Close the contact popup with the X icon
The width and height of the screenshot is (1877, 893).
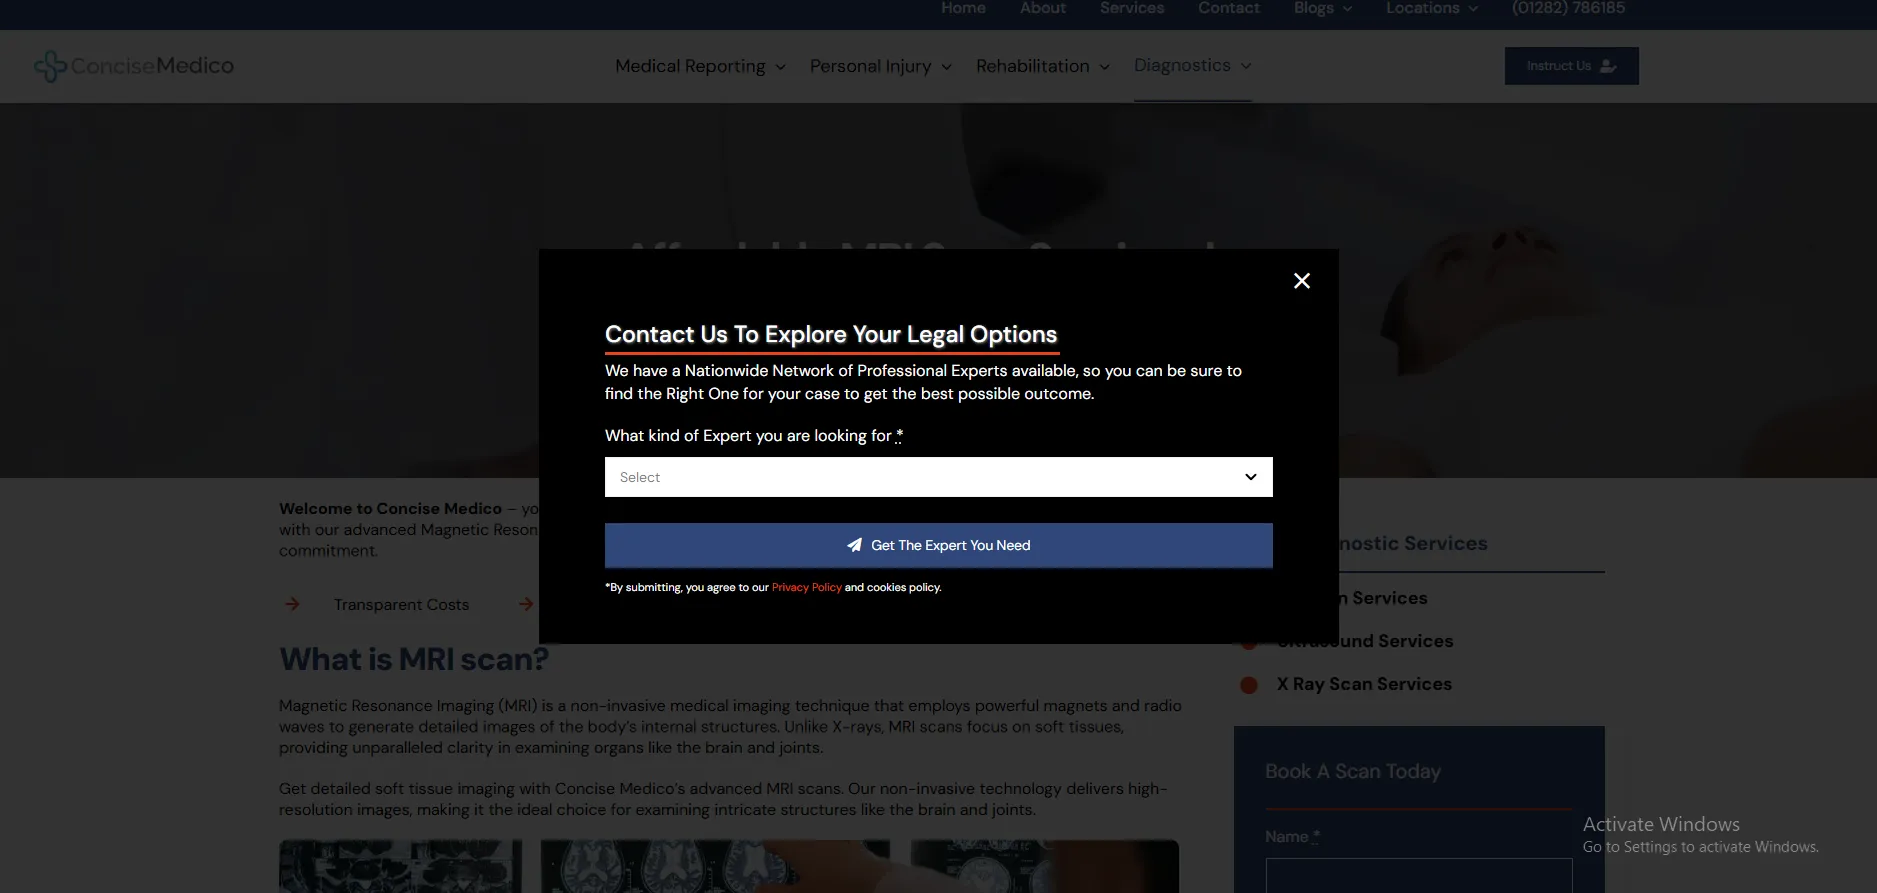(1301, 281)
